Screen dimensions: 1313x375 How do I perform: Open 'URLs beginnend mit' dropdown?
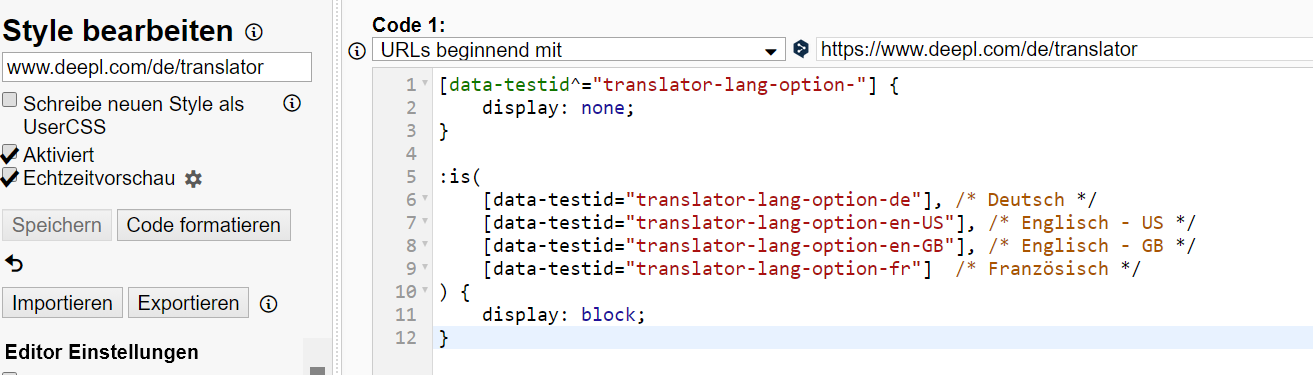[579, 50]
